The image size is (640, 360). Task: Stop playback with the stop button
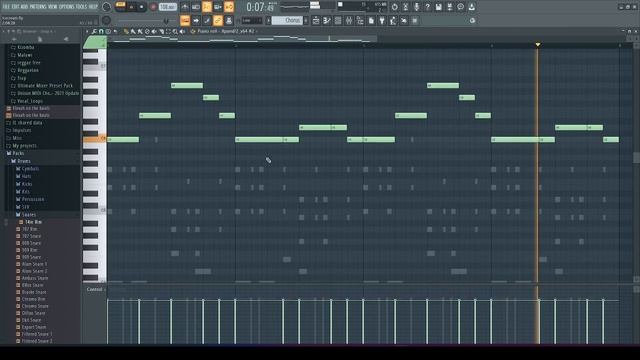pos(142,7)
